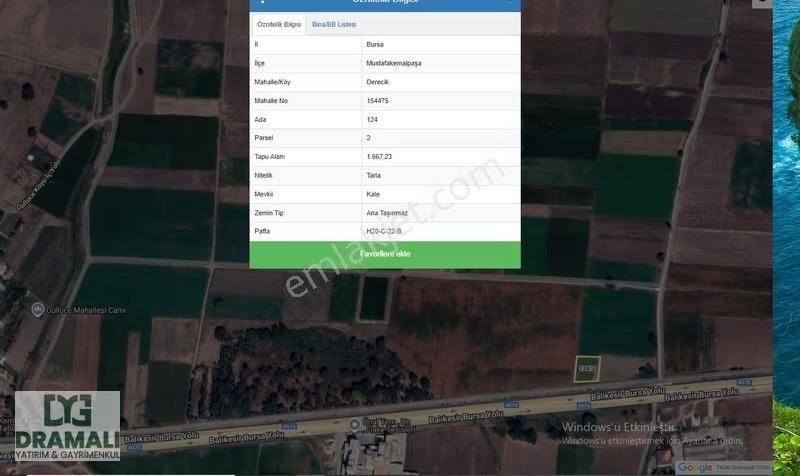Click the Tapu Alanı value 1.667,23
Viewport: 800px width, 476px height.
[379, 157]
